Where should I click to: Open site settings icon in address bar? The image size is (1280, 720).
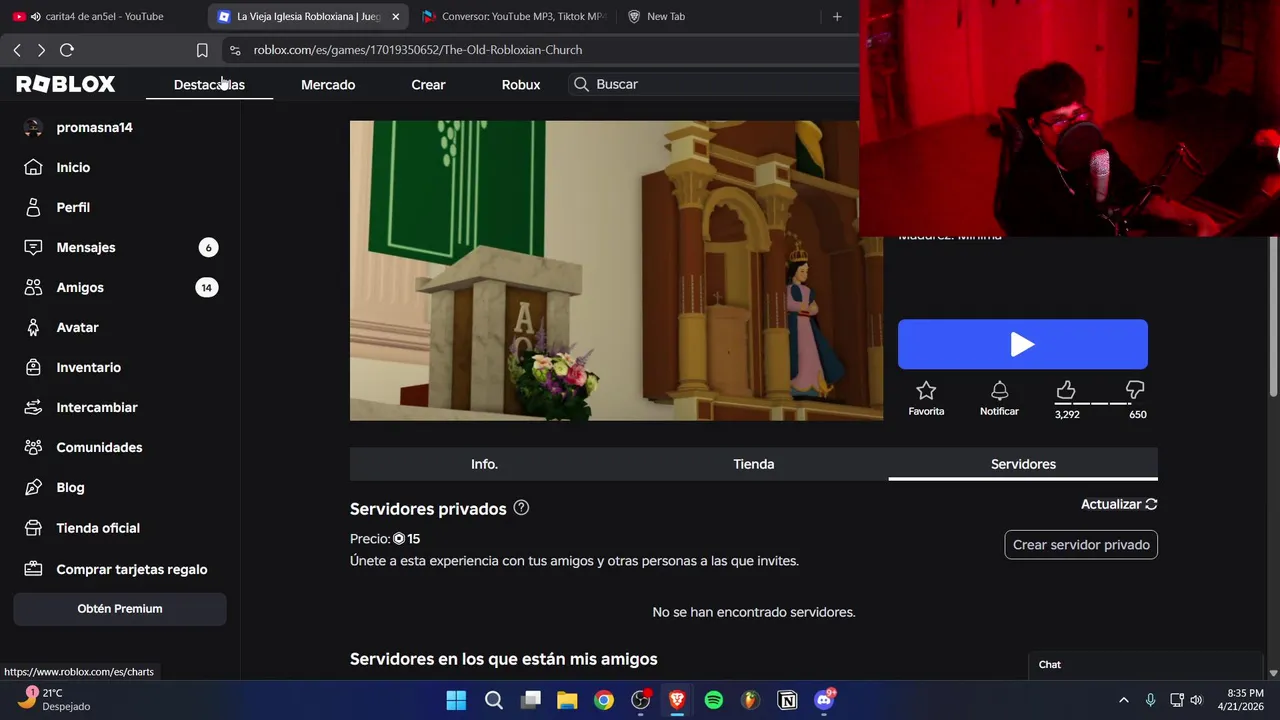(x=235, y=50)
